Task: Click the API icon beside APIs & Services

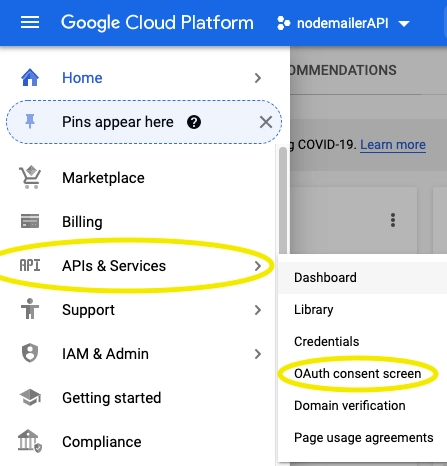Action: click(30, 266)
